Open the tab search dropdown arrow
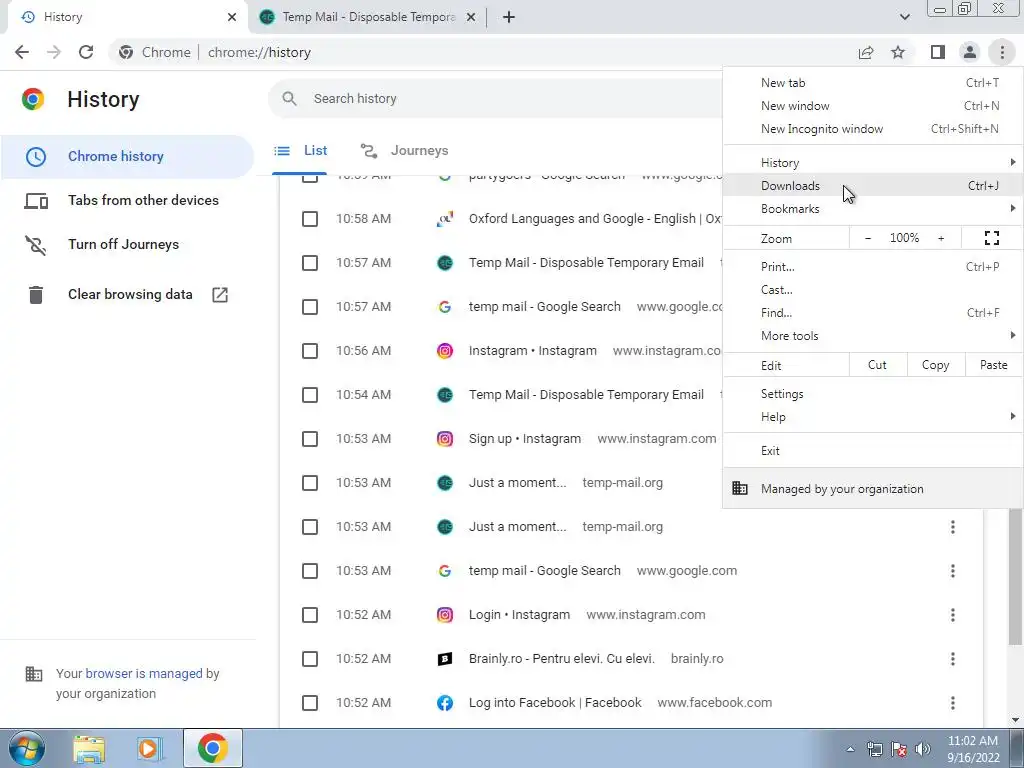 click(x=904, y=17)
